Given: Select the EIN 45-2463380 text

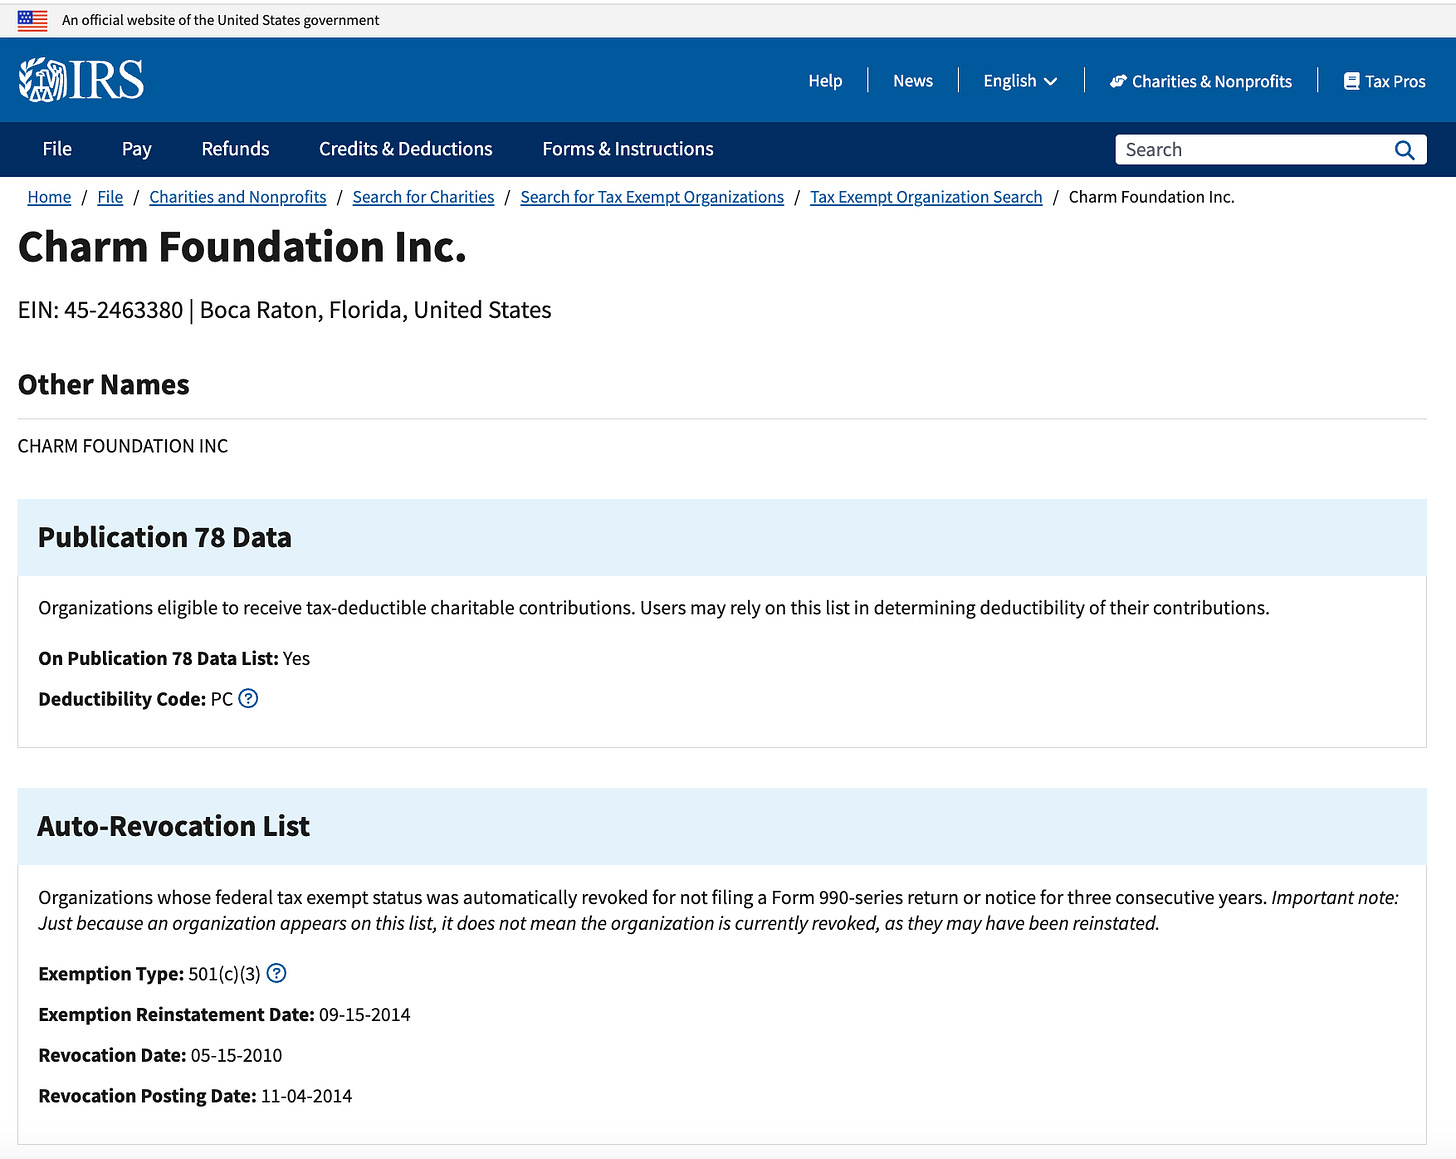Looking at the screenshot, I should (x=101, y=310).
